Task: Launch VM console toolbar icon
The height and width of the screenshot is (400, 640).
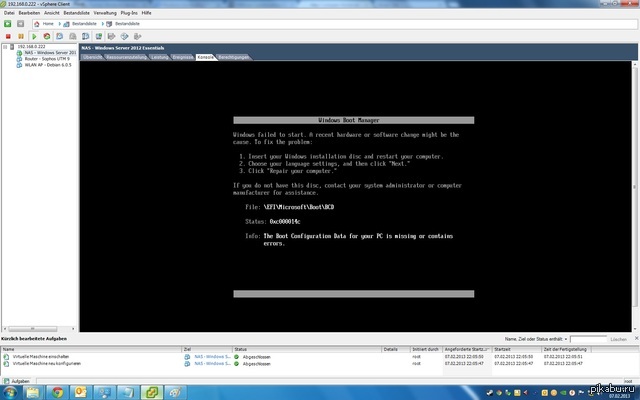Action: 98,36
